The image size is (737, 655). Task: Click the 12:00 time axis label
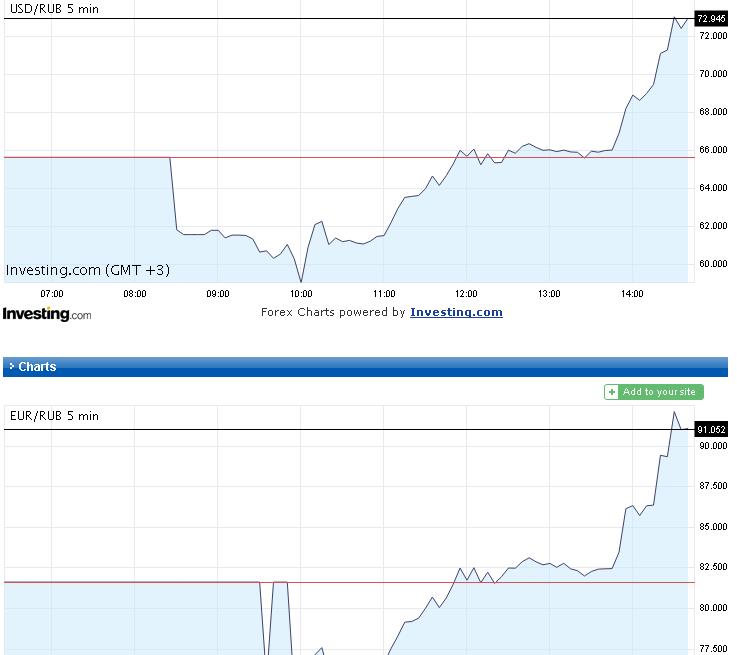coord(466,294)
